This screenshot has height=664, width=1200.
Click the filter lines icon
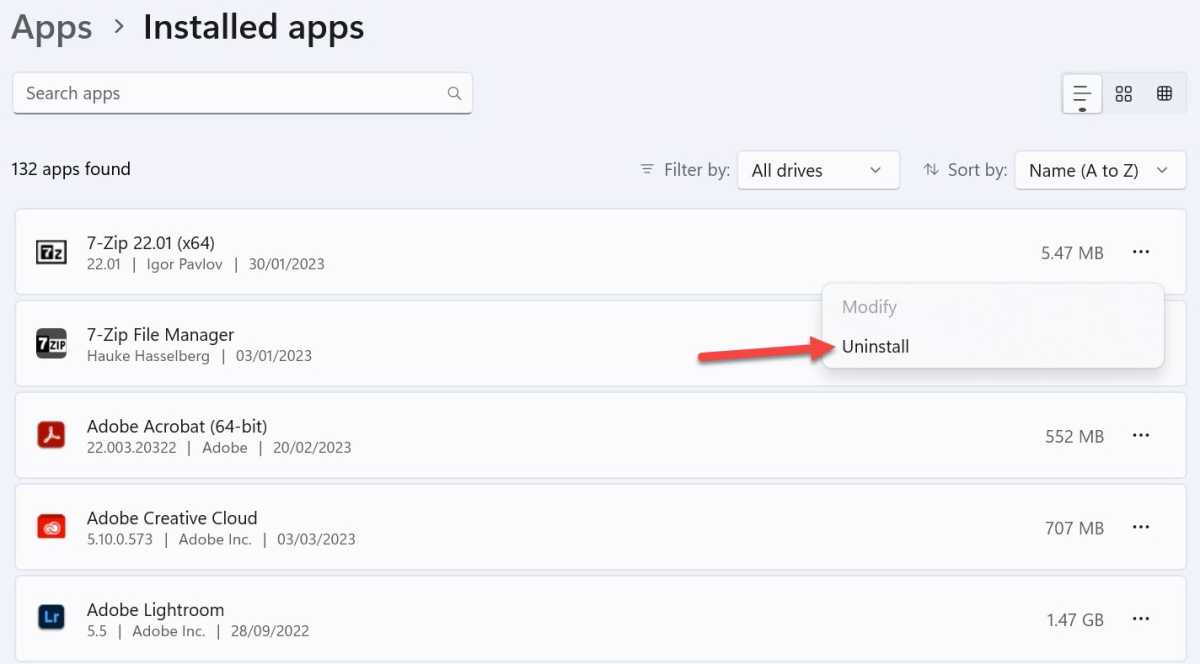647,170
